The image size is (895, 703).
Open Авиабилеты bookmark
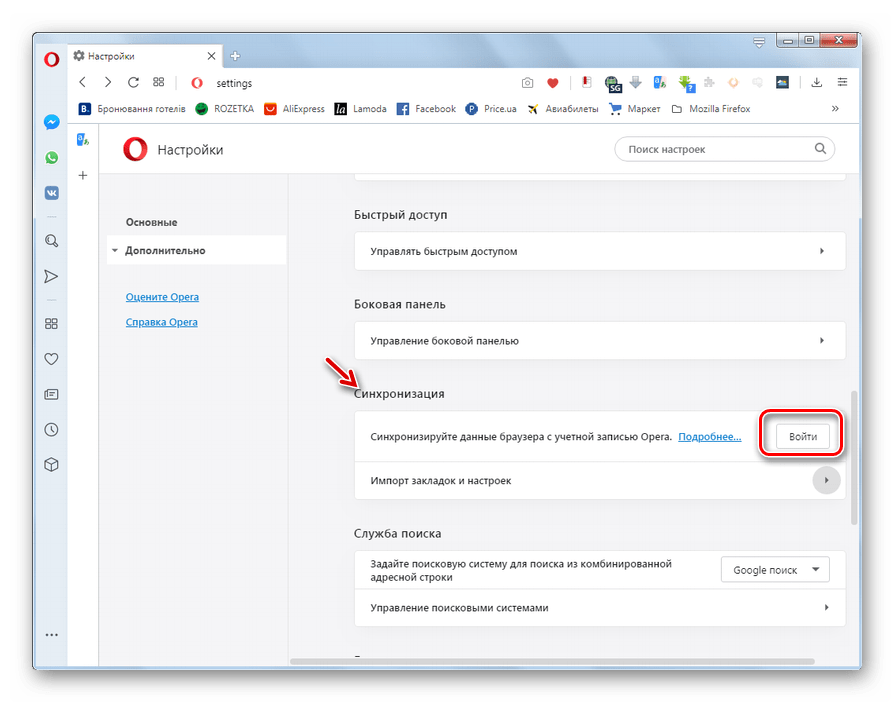coord(562,108)
